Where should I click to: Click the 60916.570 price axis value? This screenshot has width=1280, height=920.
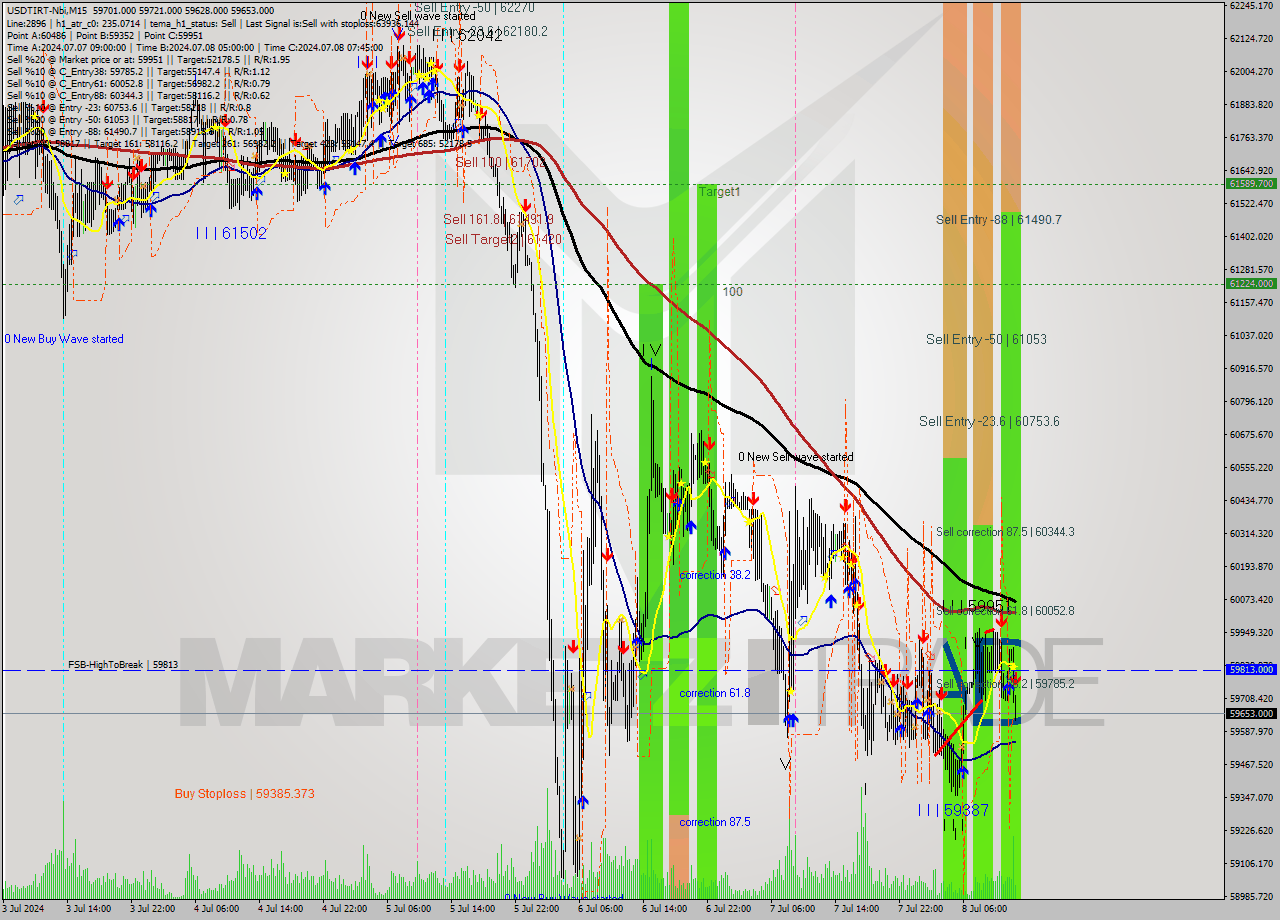click(x=1251, y=368)
